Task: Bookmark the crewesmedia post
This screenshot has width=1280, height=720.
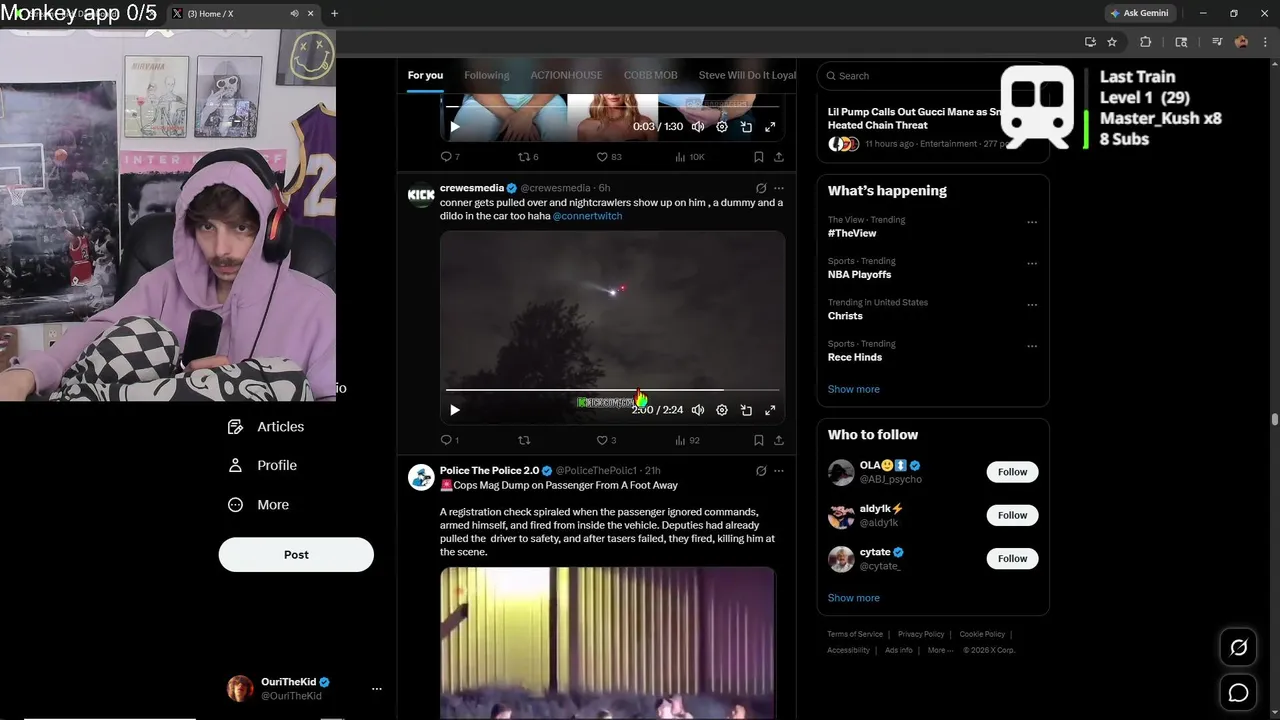Action: click(759, 440)
